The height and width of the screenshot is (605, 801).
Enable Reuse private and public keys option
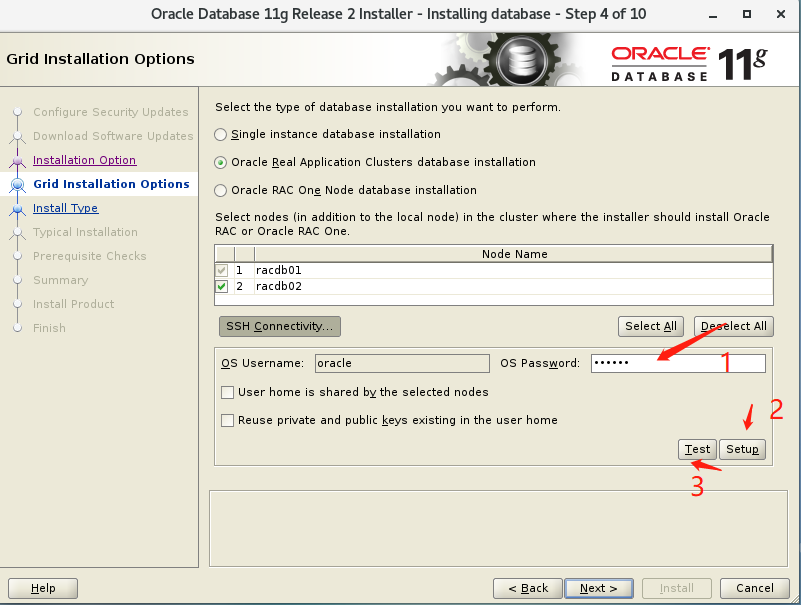coord(227,421)
